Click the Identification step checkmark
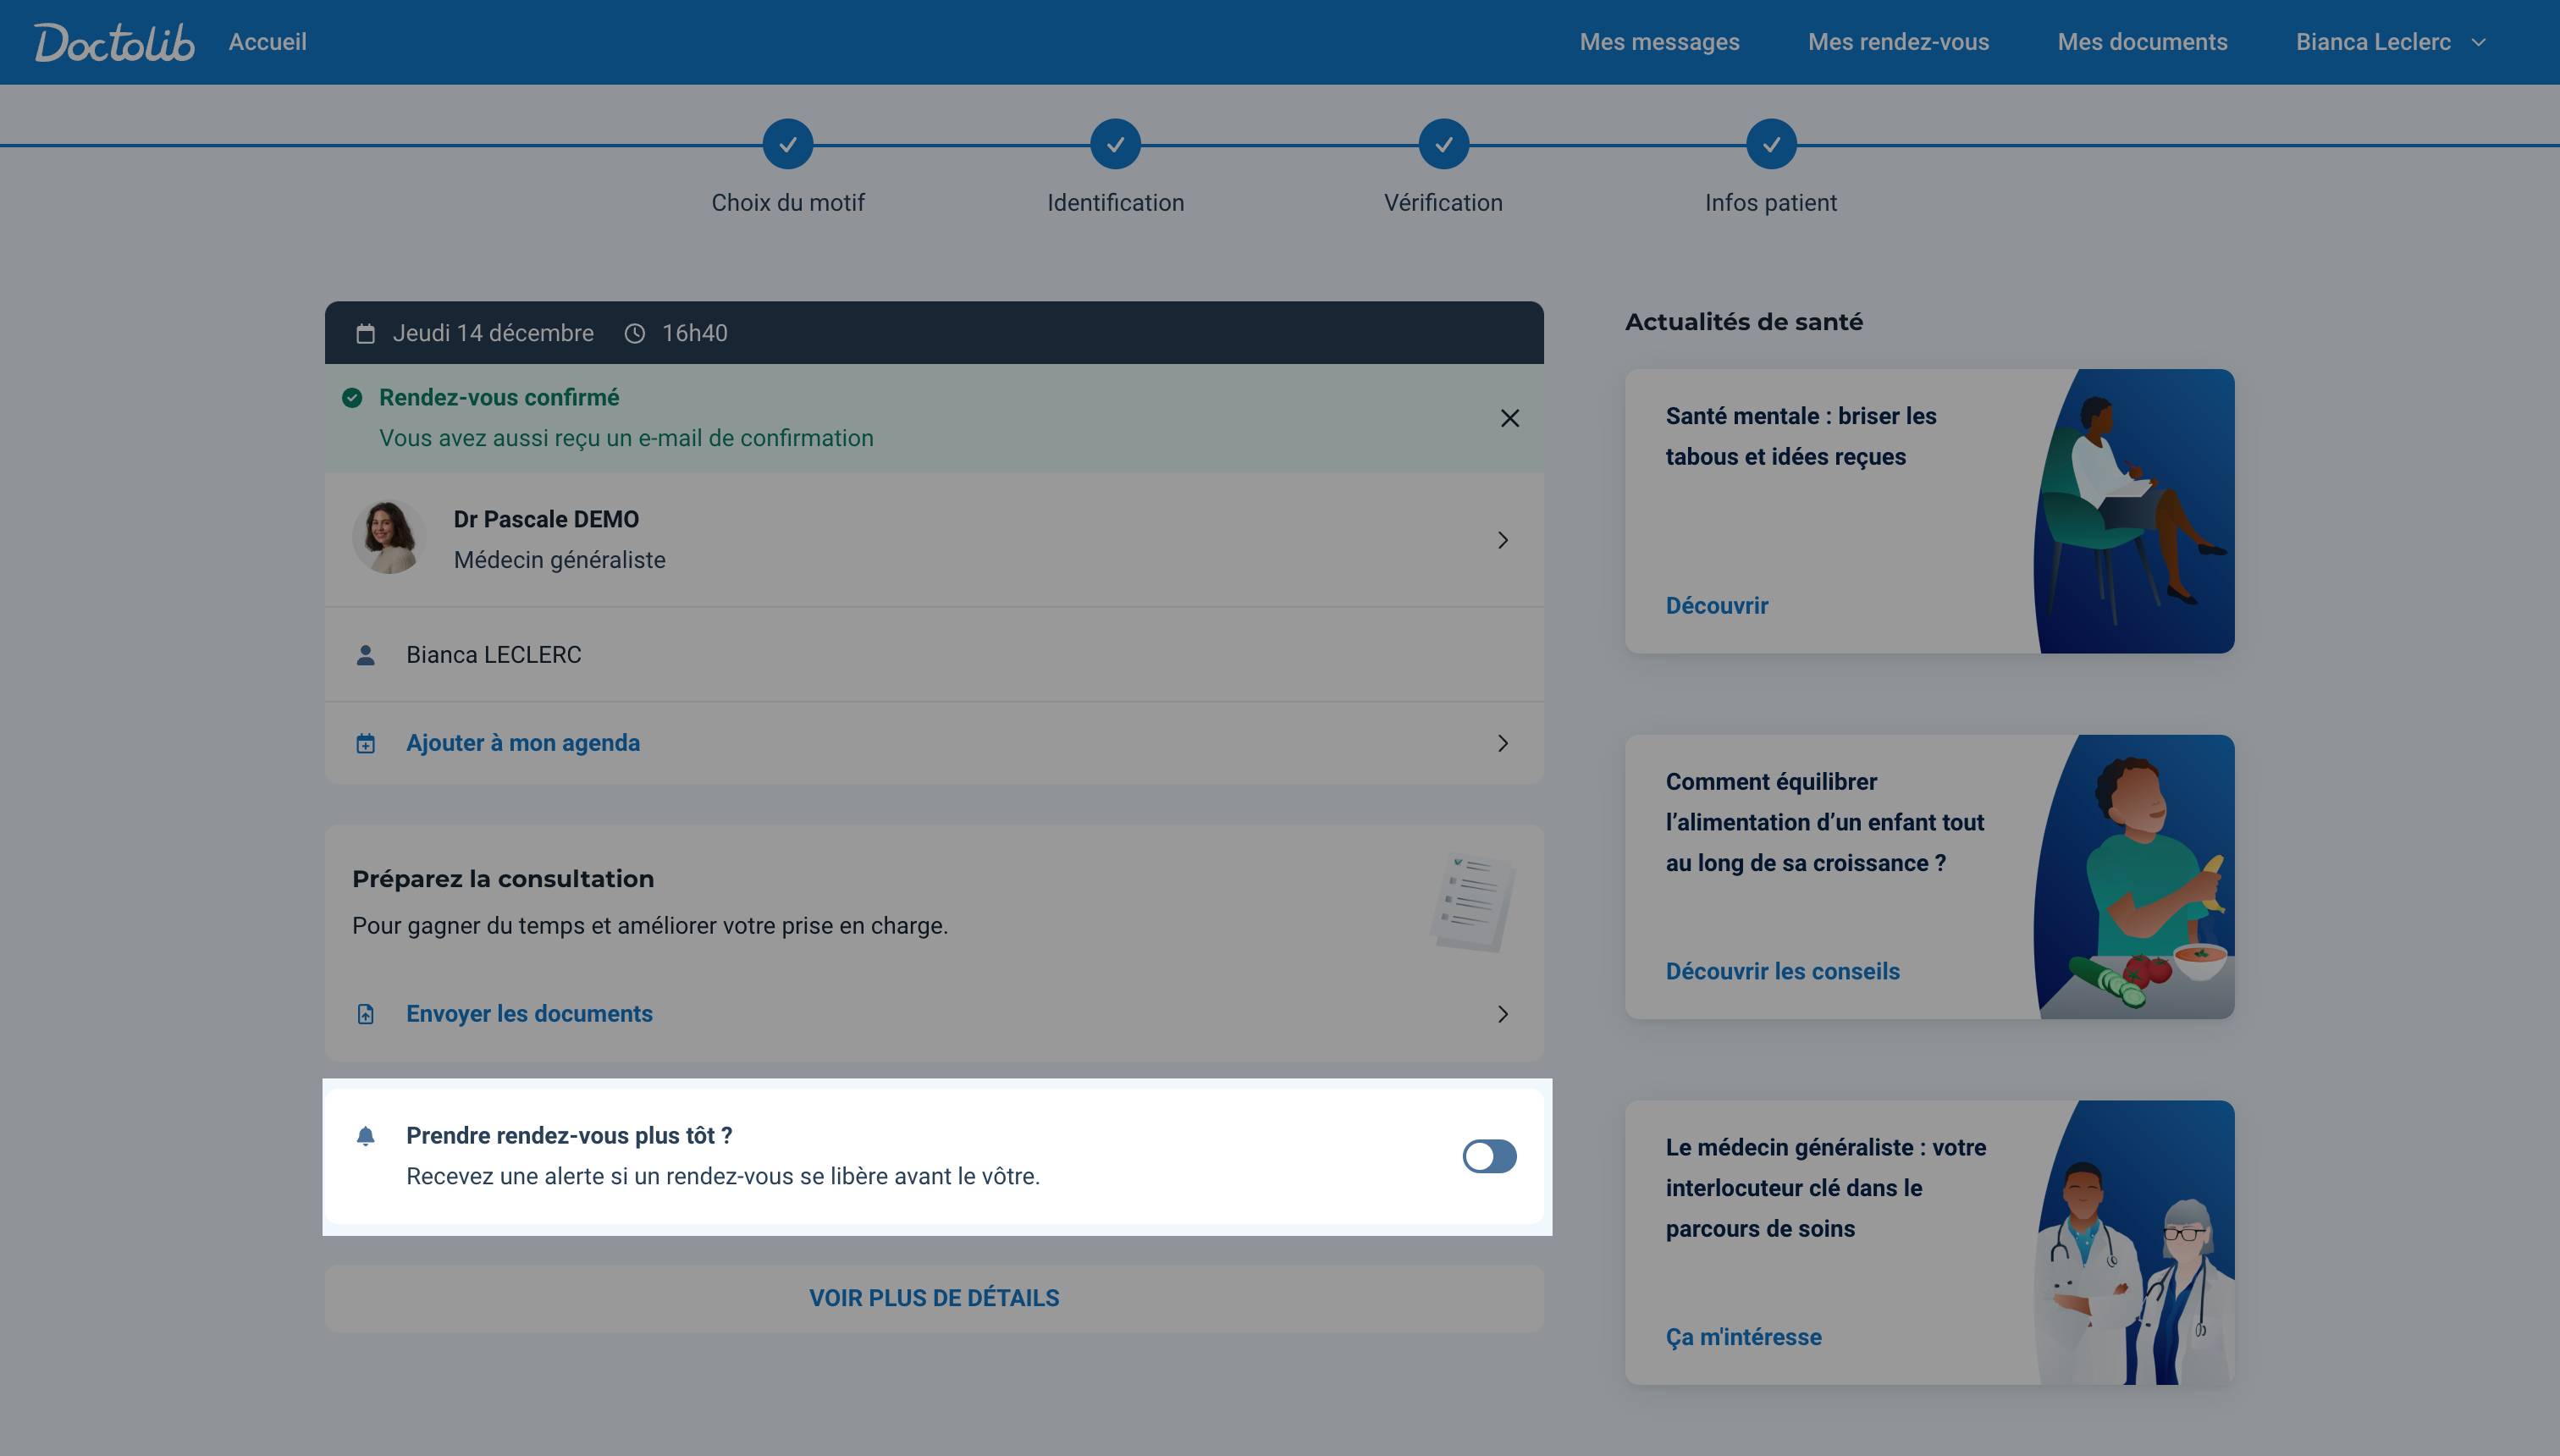 coord(1115,145)
